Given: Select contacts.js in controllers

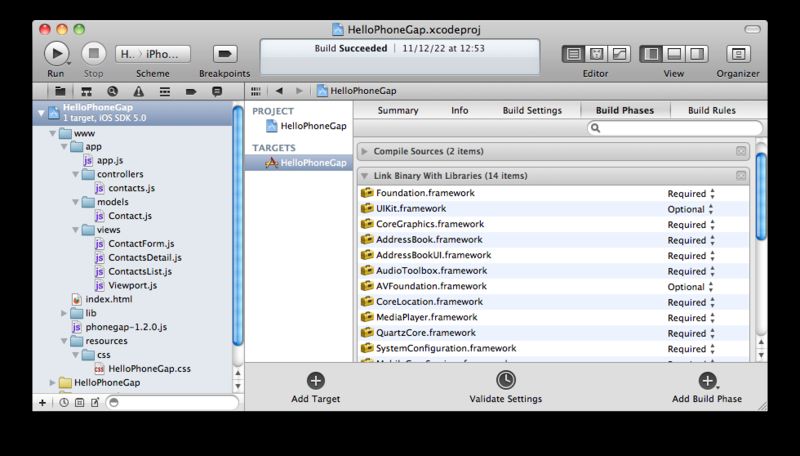Looking at the screenshot, I should [x=131, y=188].
